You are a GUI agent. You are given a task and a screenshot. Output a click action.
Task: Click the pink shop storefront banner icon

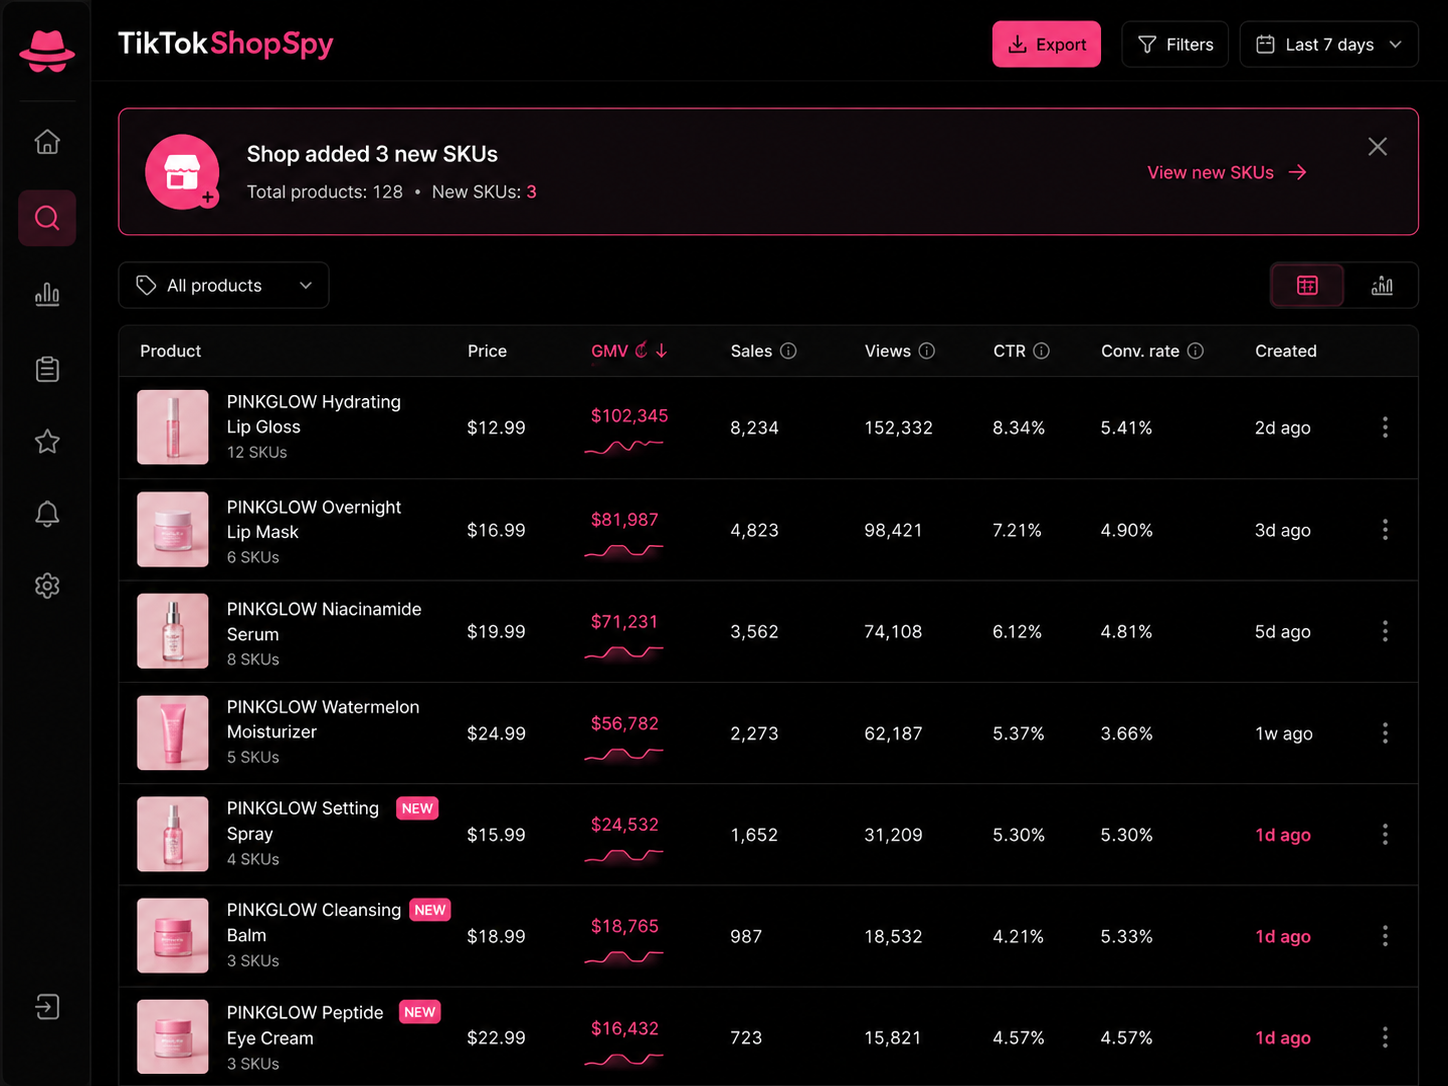(x=182, y=172)
